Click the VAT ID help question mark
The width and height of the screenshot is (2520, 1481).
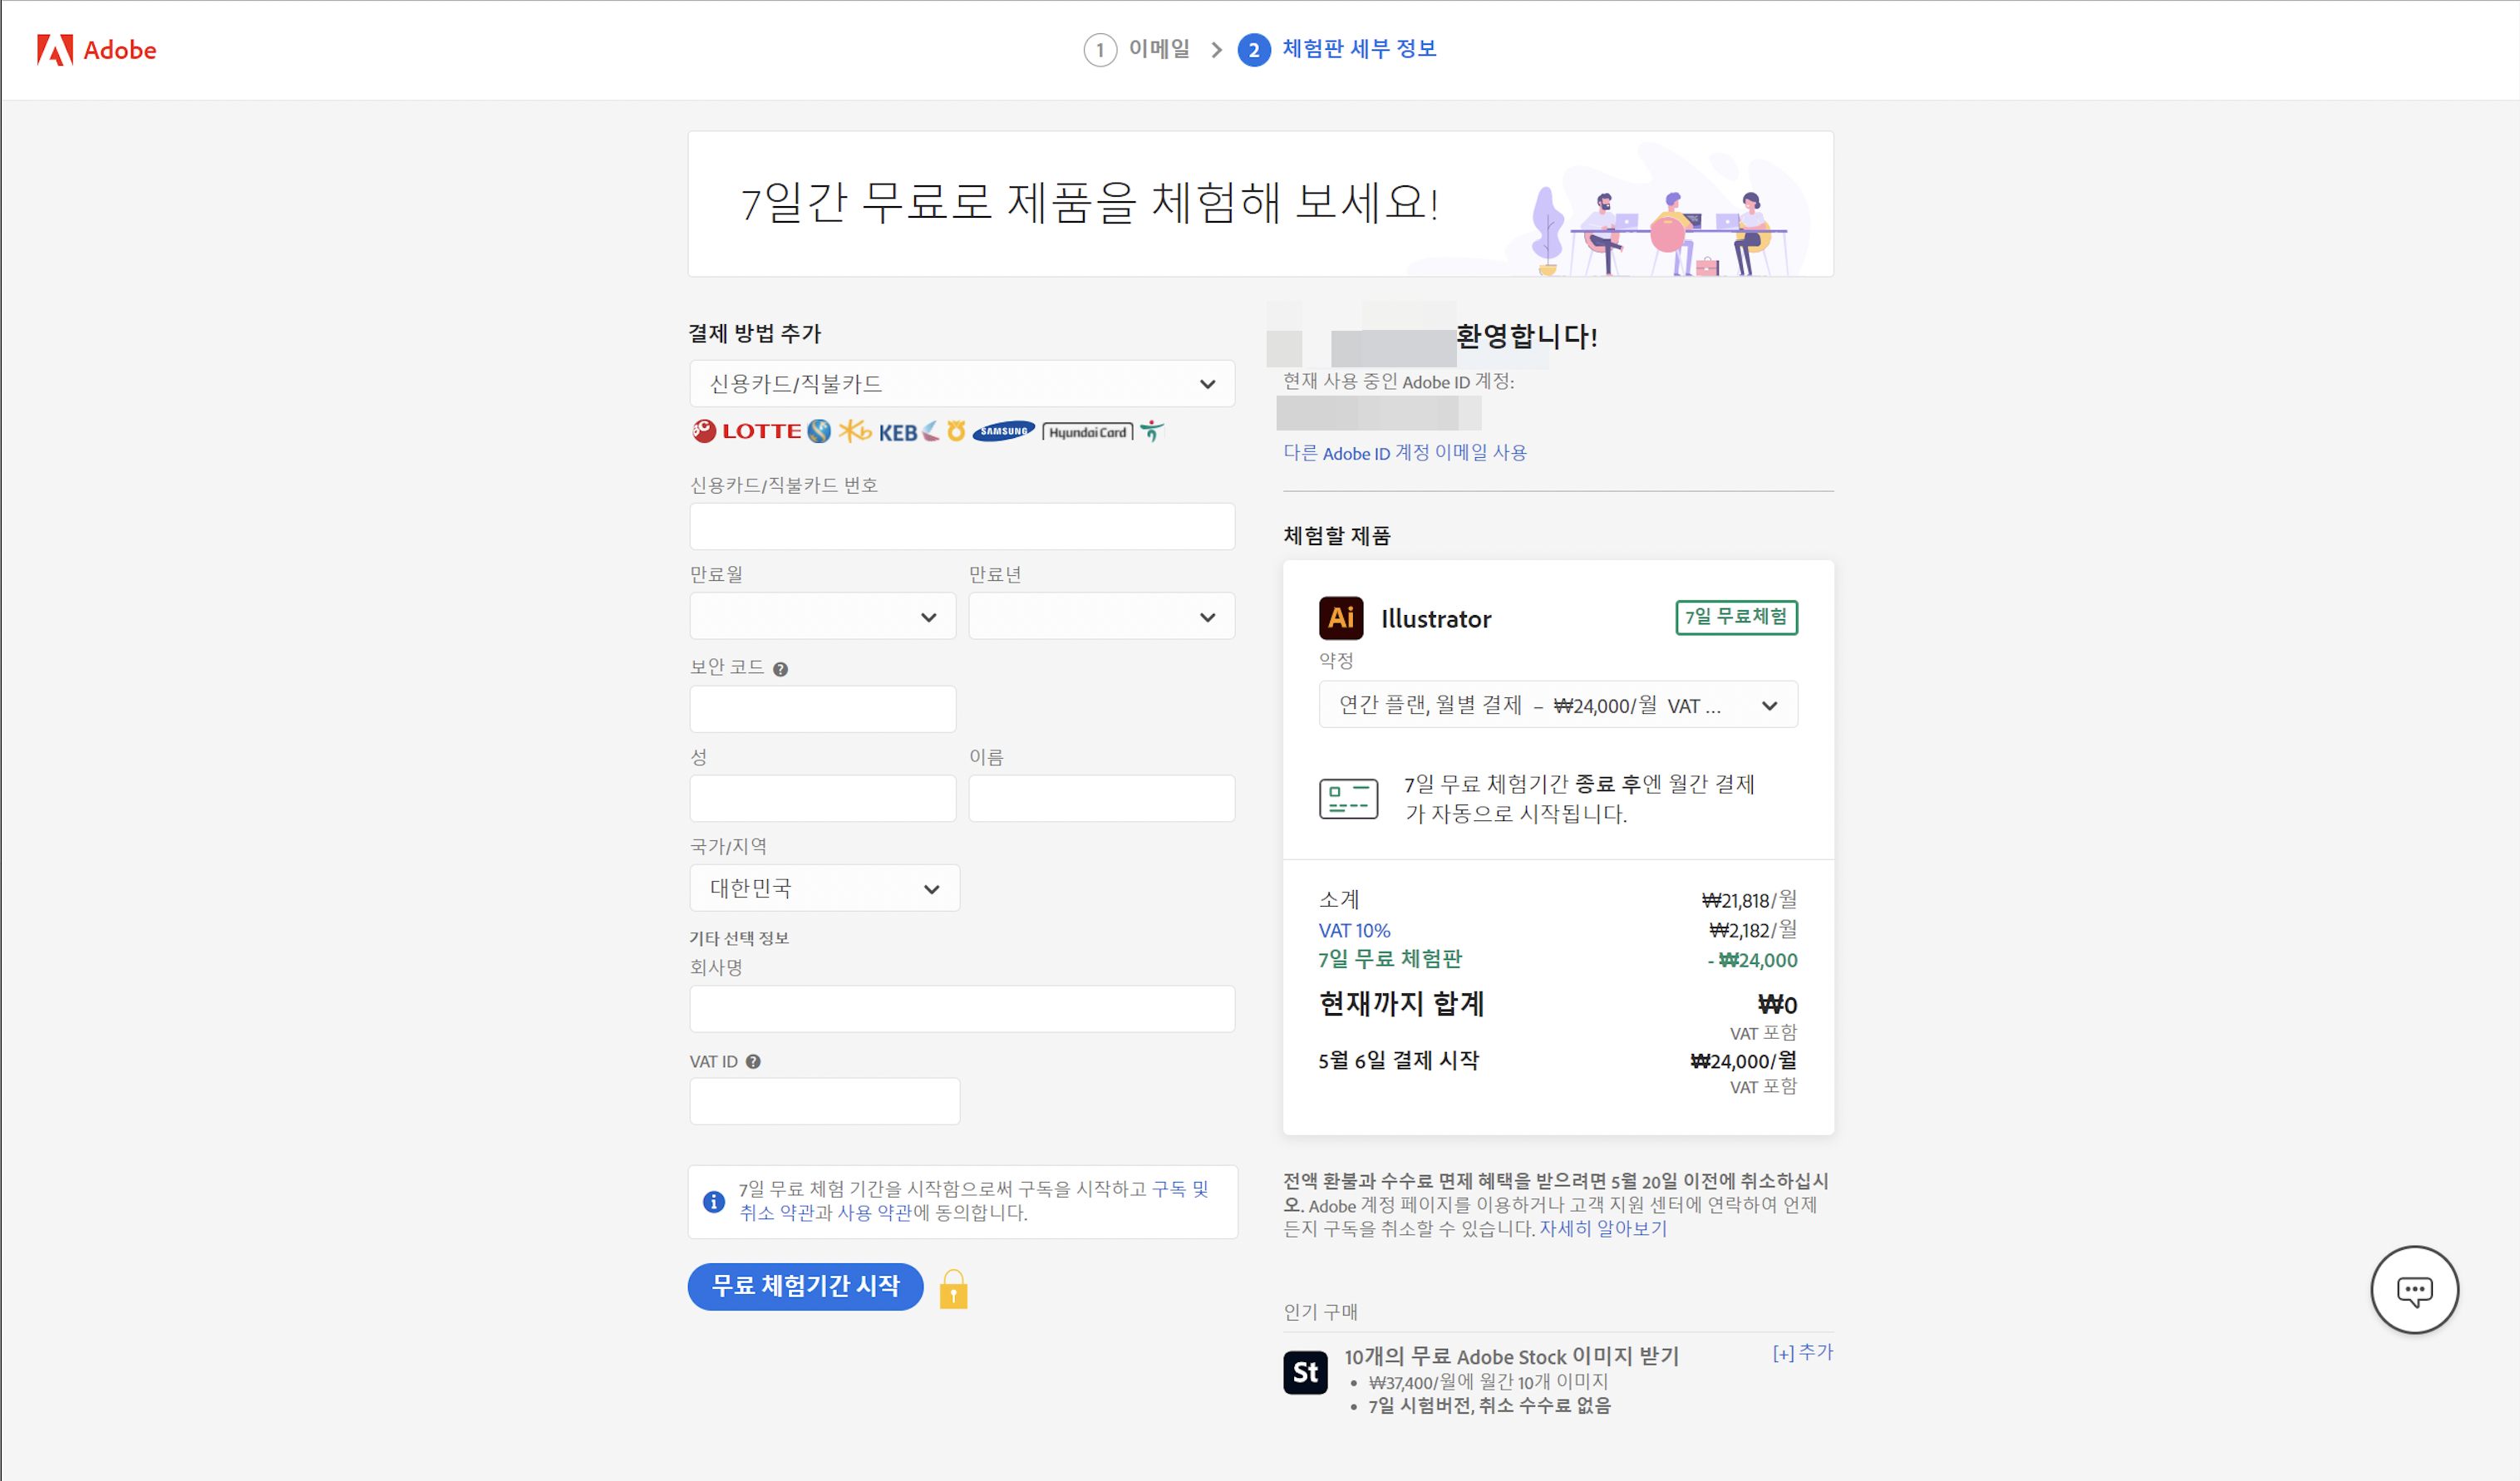[x=753, y=1061]
